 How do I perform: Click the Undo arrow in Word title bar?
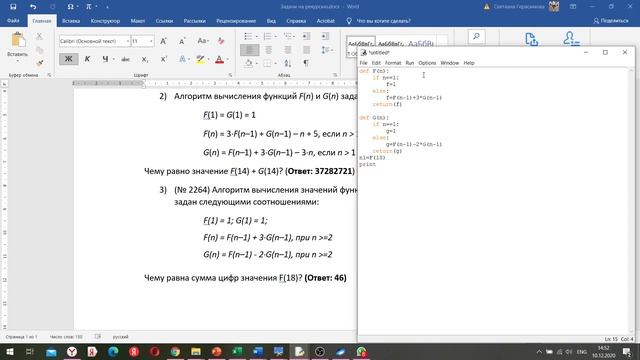coord(33,7)
